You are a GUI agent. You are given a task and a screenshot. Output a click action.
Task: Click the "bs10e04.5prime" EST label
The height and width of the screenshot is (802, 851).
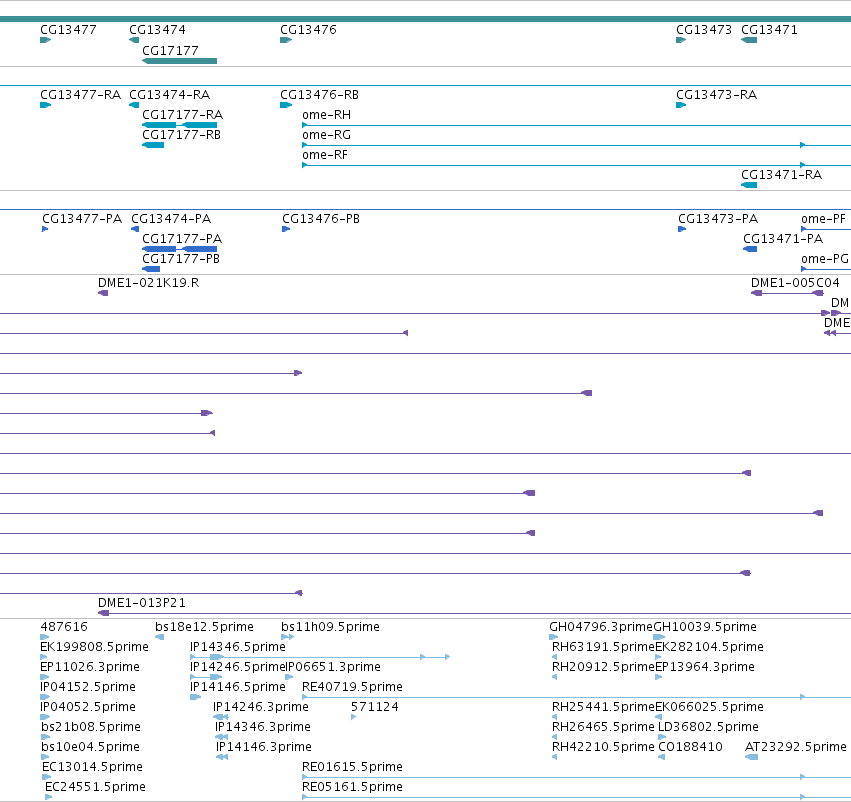(90, 747)
